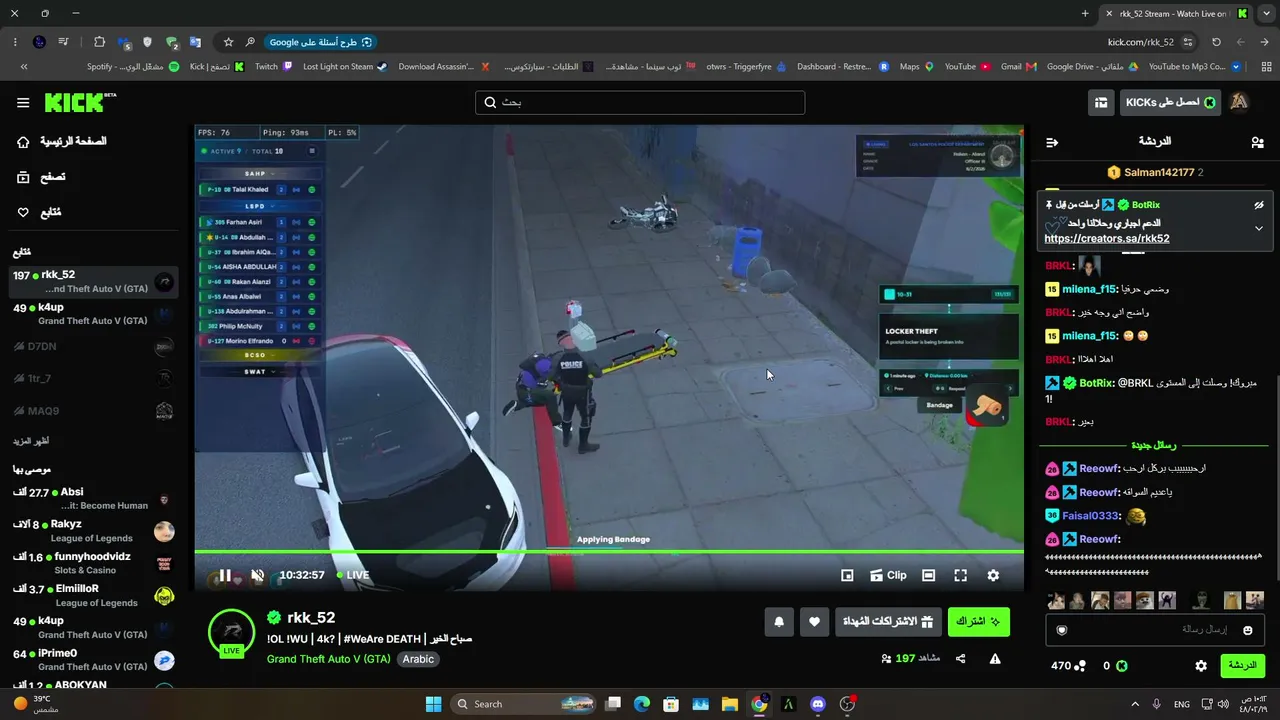1280x720 pixels.
Task: Open Chrome three-dot menu
Action: pyautogui.click(x=15, y=42)
